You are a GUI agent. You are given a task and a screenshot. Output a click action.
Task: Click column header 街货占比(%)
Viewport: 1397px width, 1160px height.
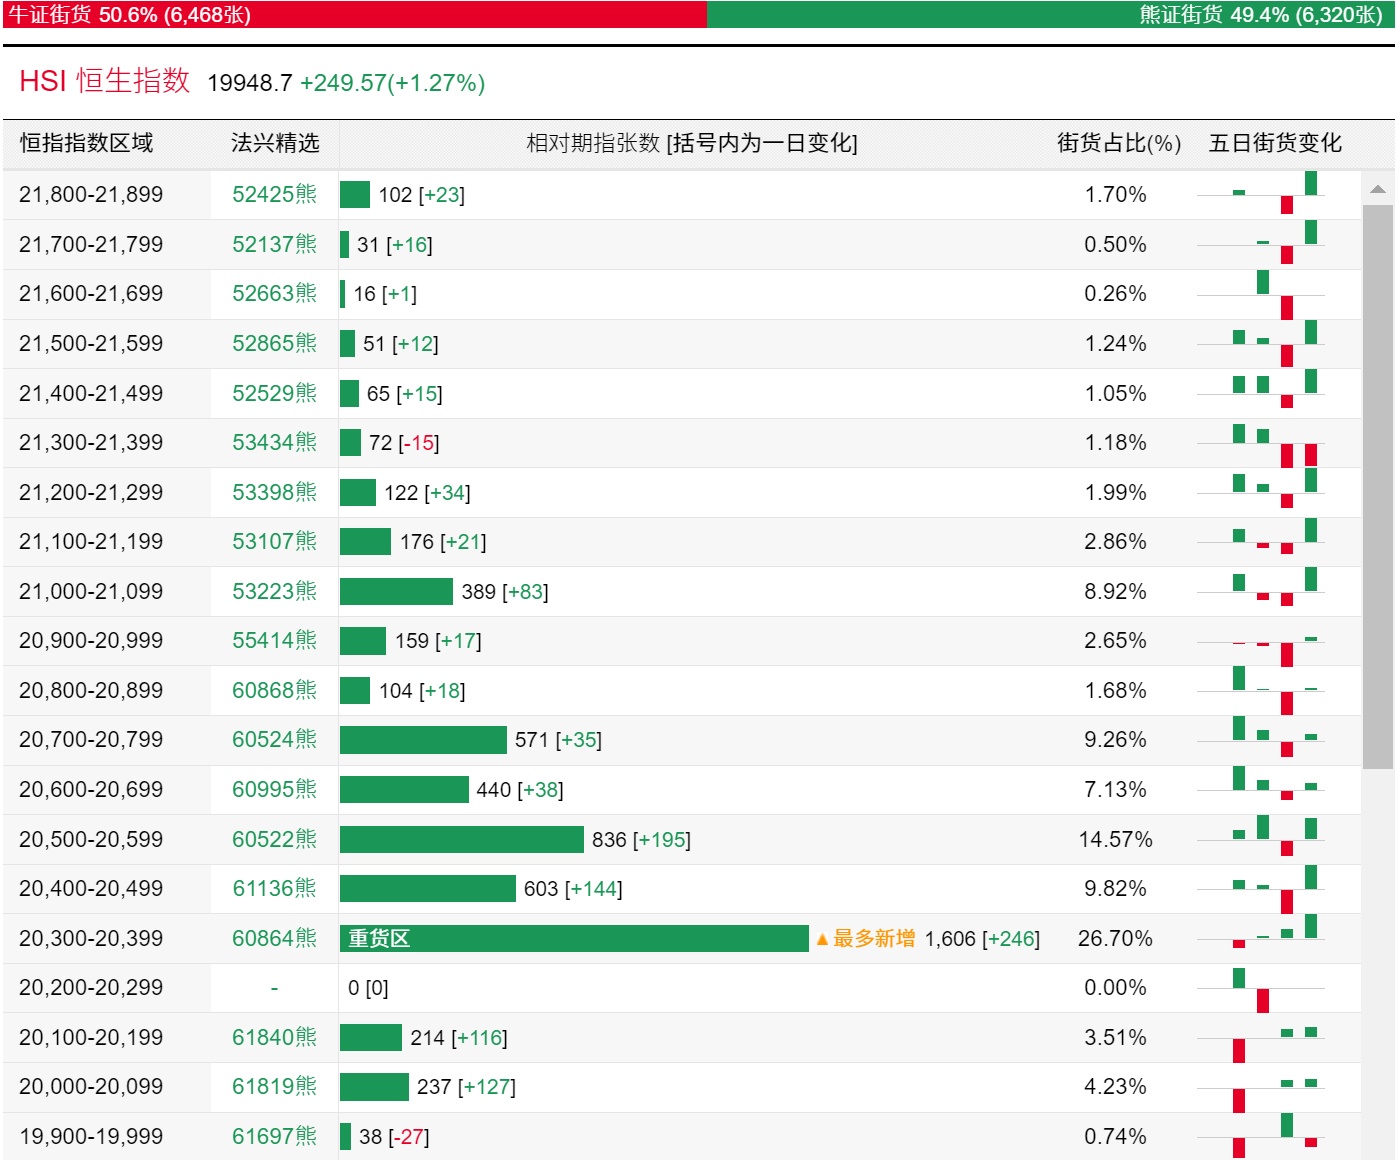[x=1119, y=143]
